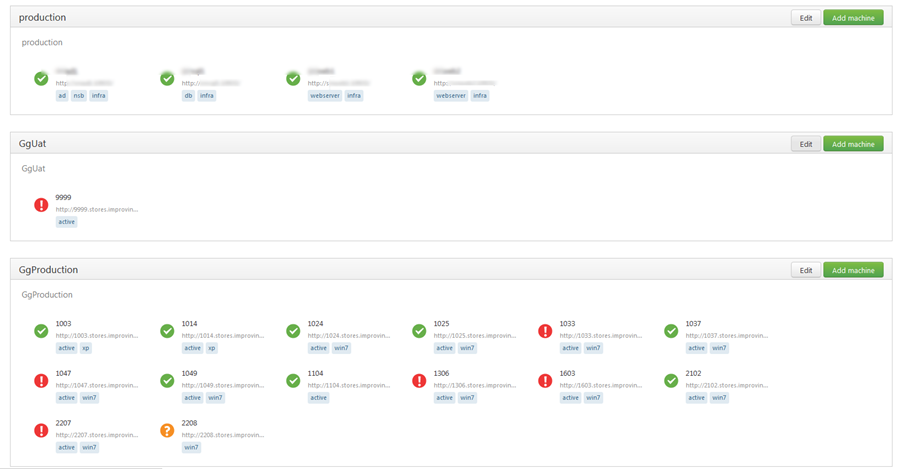Click Edit for the production environment
The image size is (897, 469).
click(x=805, y=18)
